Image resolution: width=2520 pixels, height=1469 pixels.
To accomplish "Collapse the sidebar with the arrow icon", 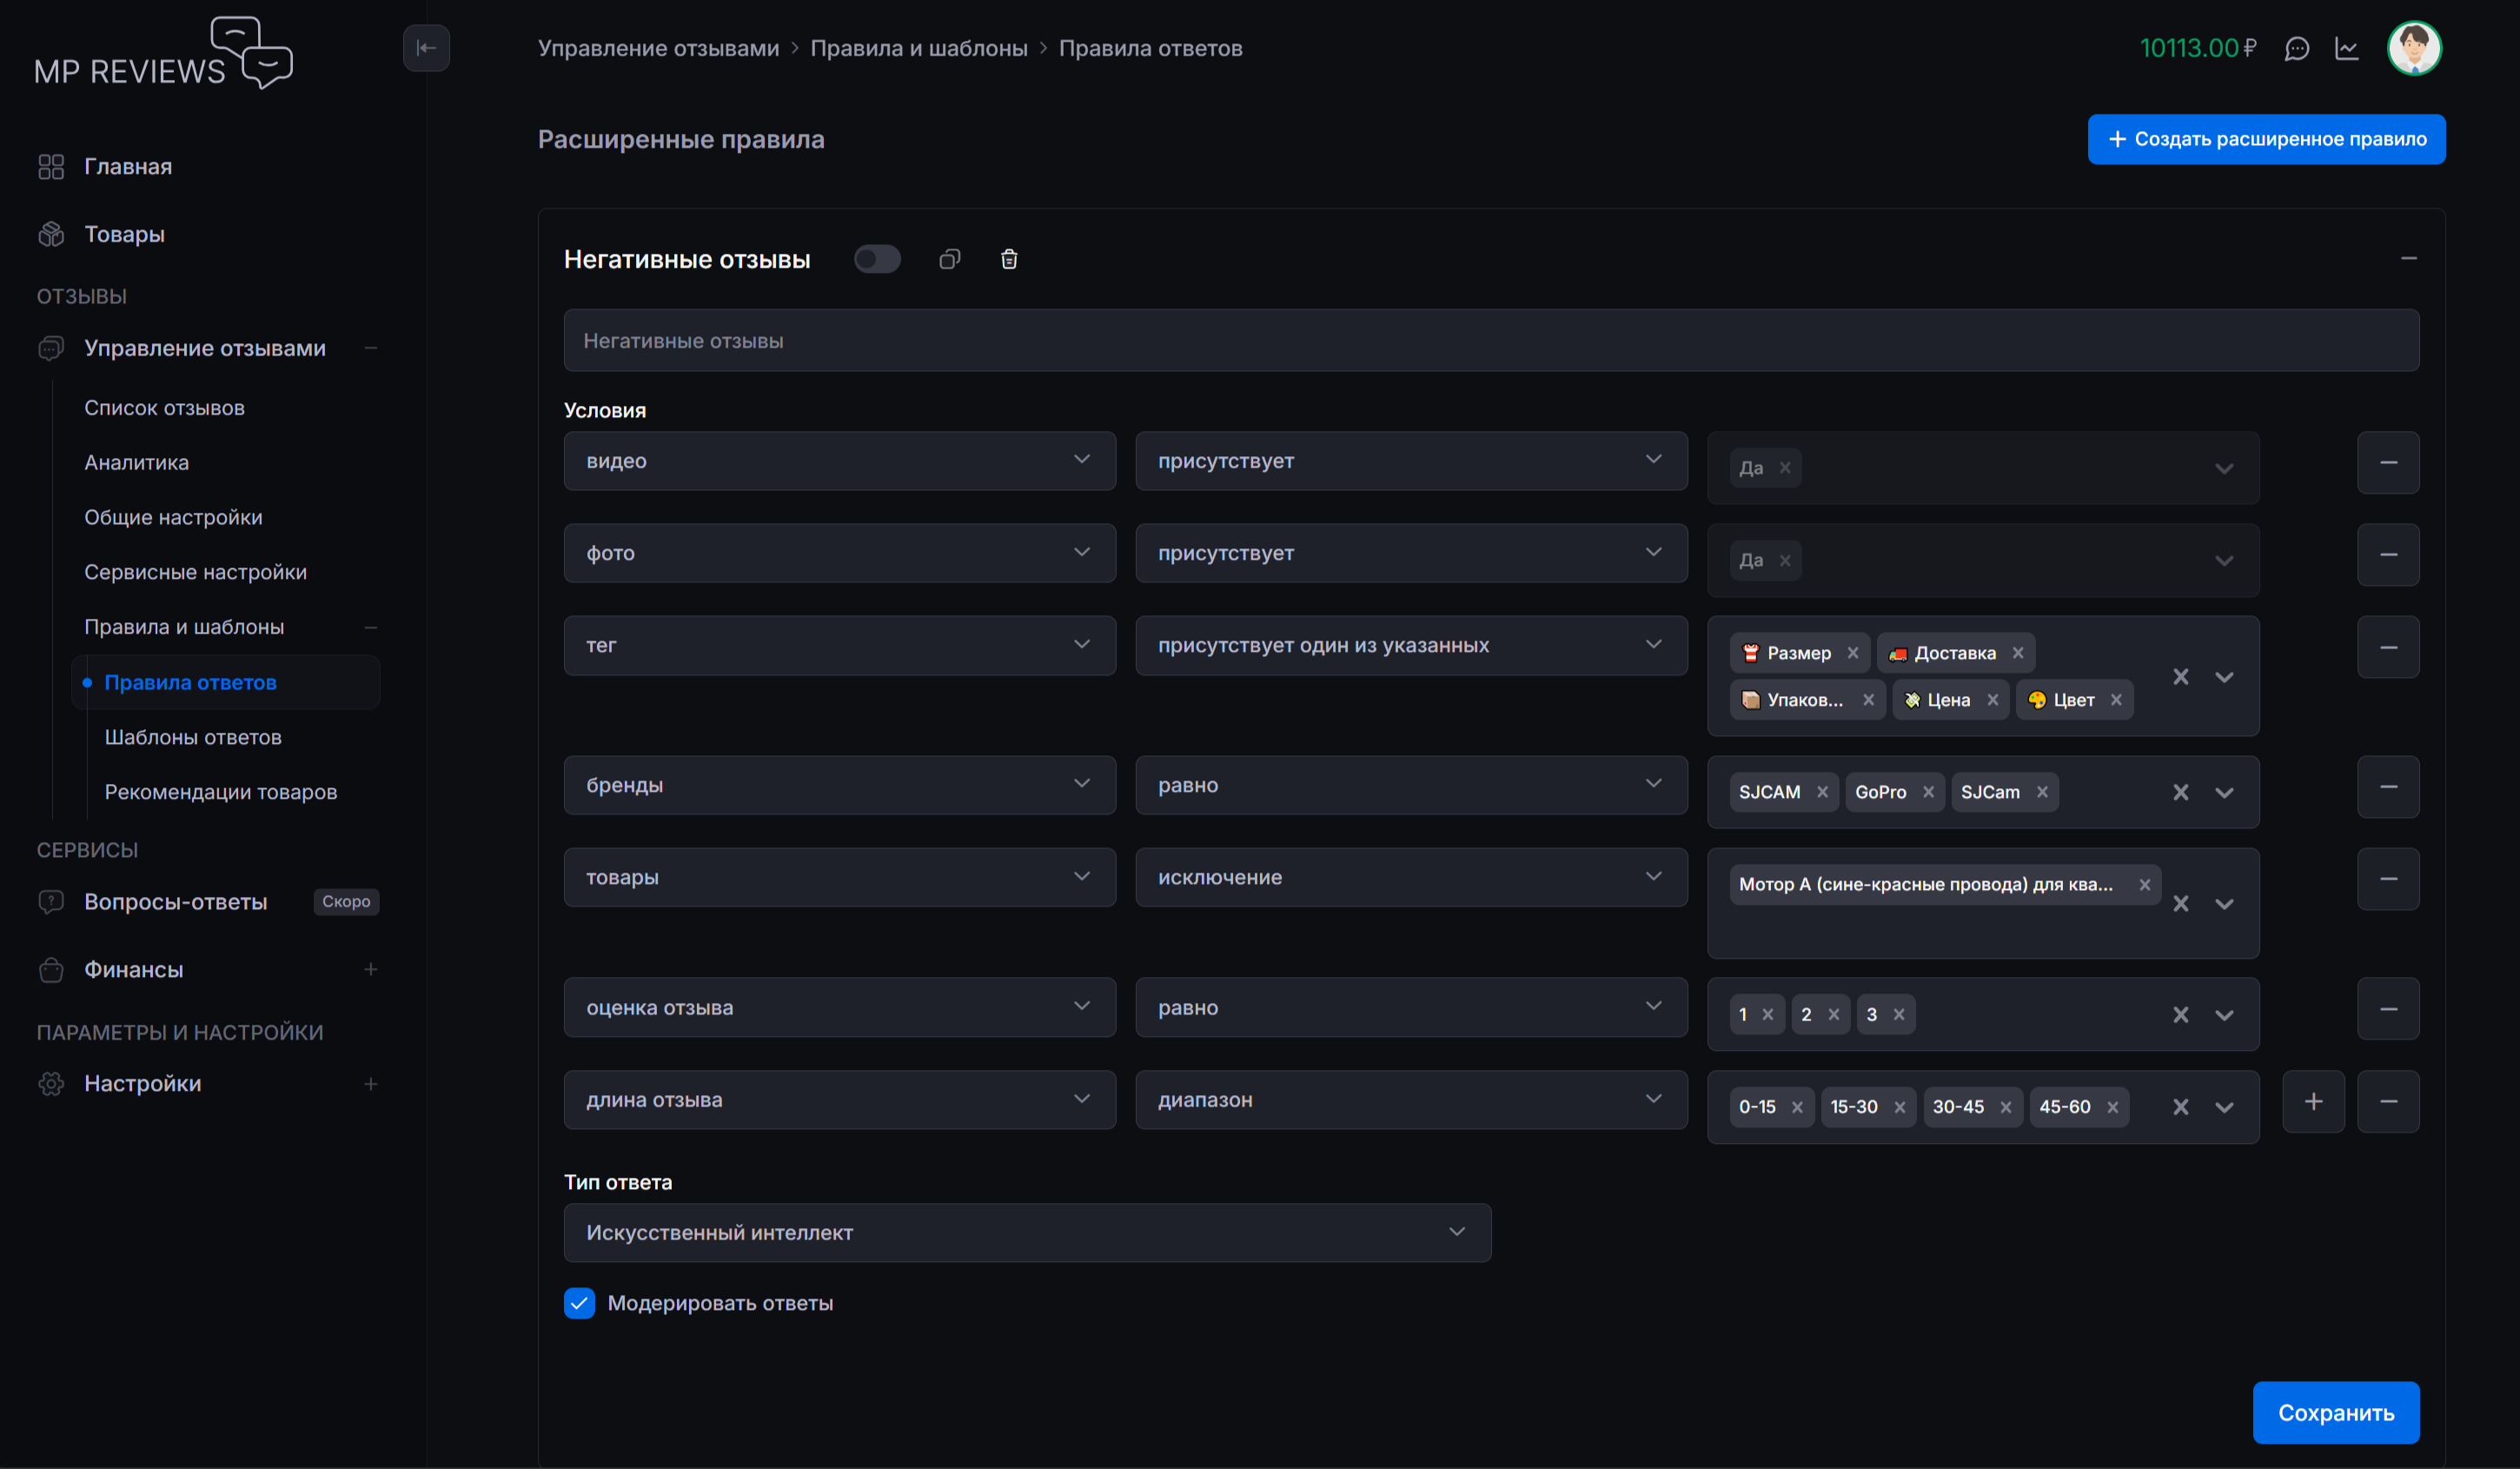I will pos(426,48).
